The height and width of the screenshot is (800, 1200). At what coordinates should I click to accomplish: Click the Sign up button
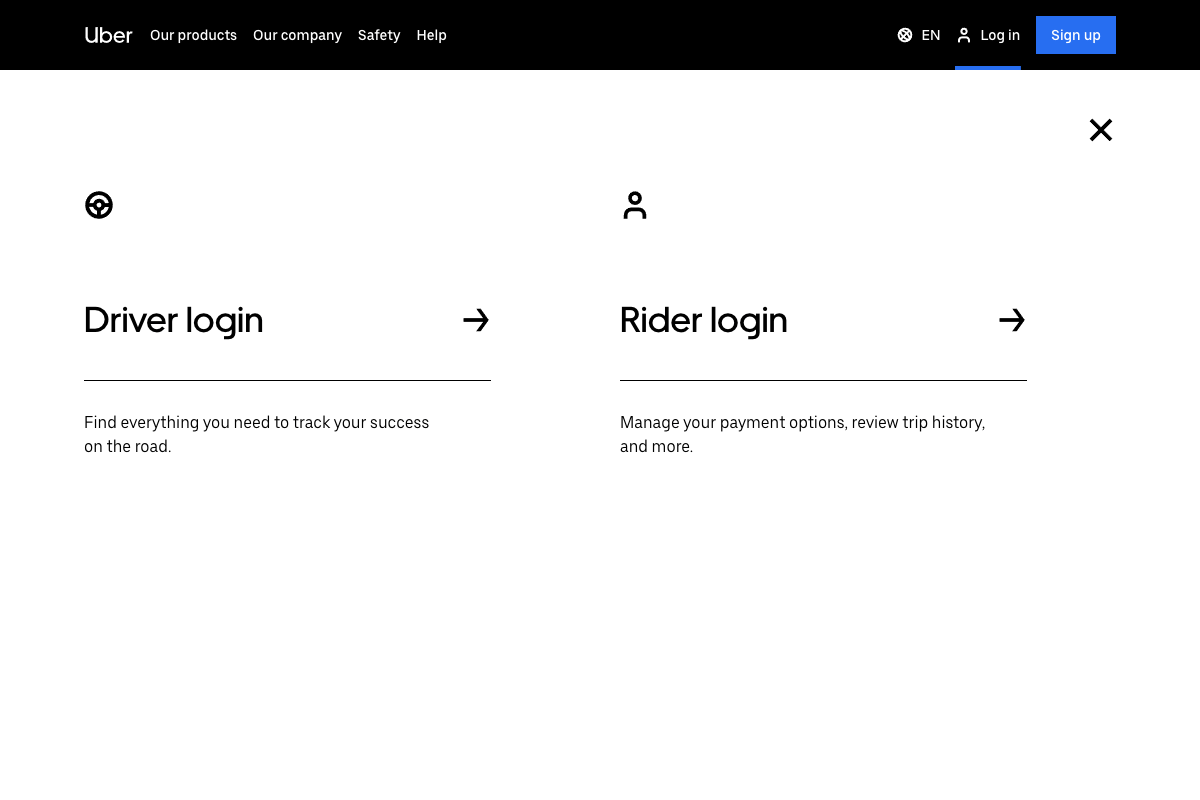[x=1076, y=35]
